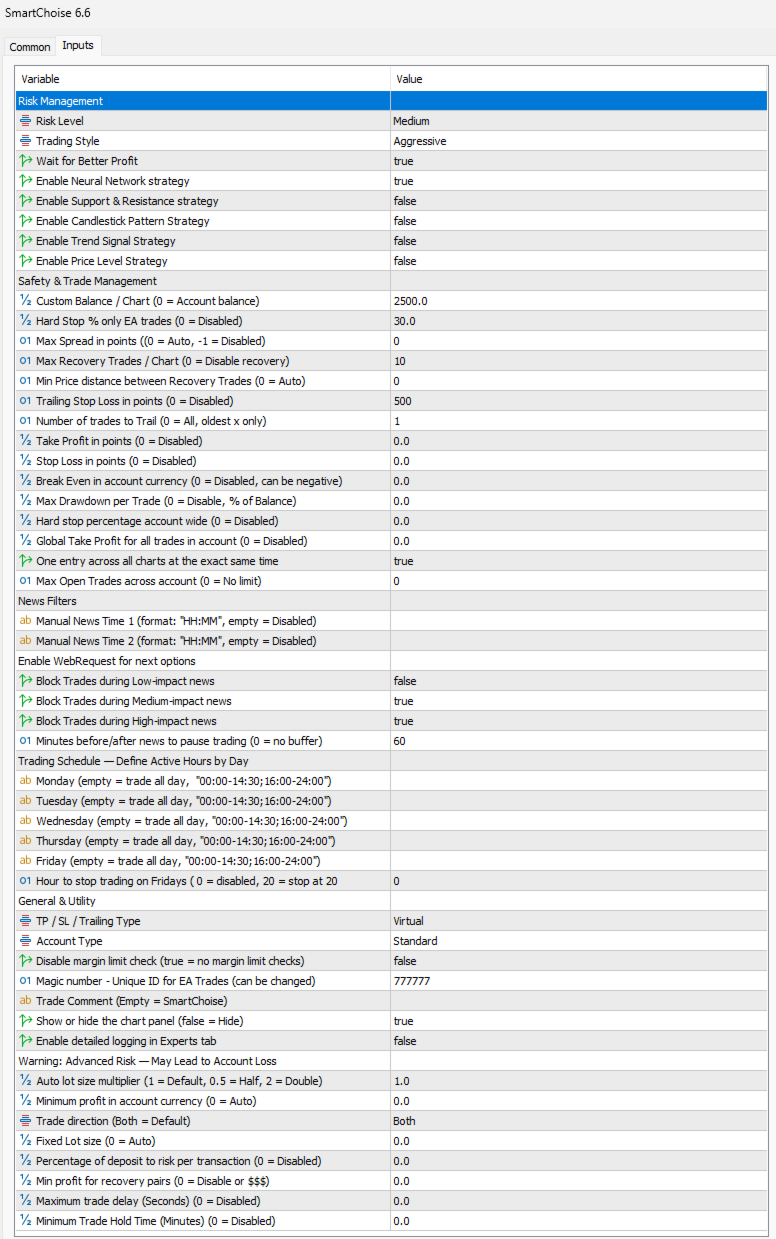Toggle Enable detailed logging in Experts tab value
Screen dimensions: 776x1239
[579, 1041]
